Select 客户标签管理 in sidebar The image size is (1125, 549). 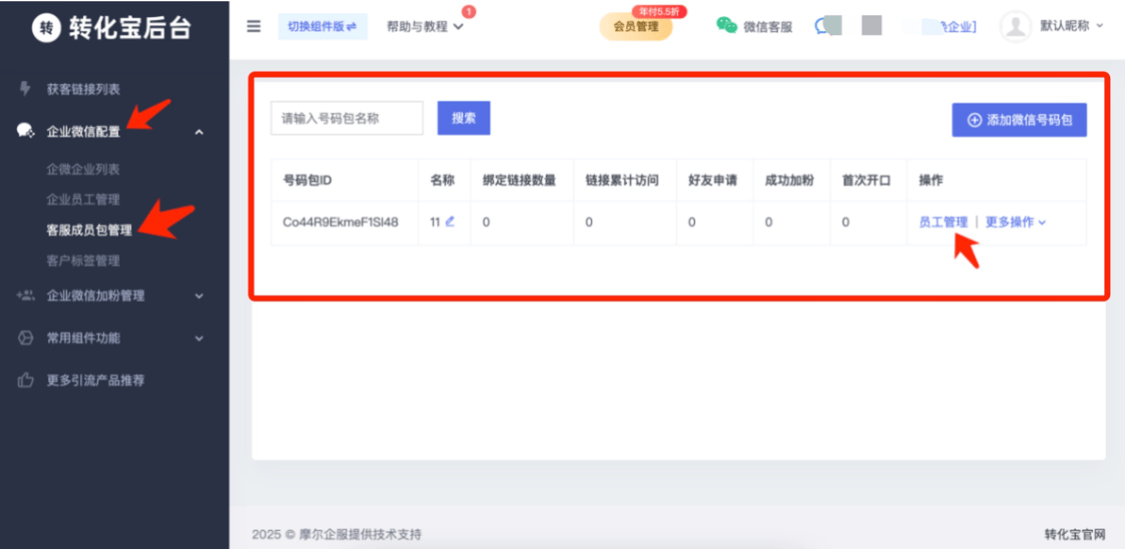[83, 261]
